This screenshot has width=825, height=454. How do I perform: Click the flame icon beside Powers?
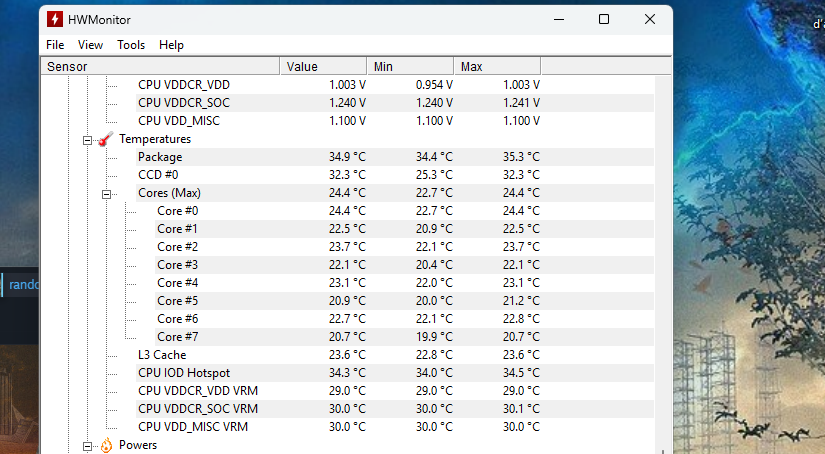click(x=106, y=445)
